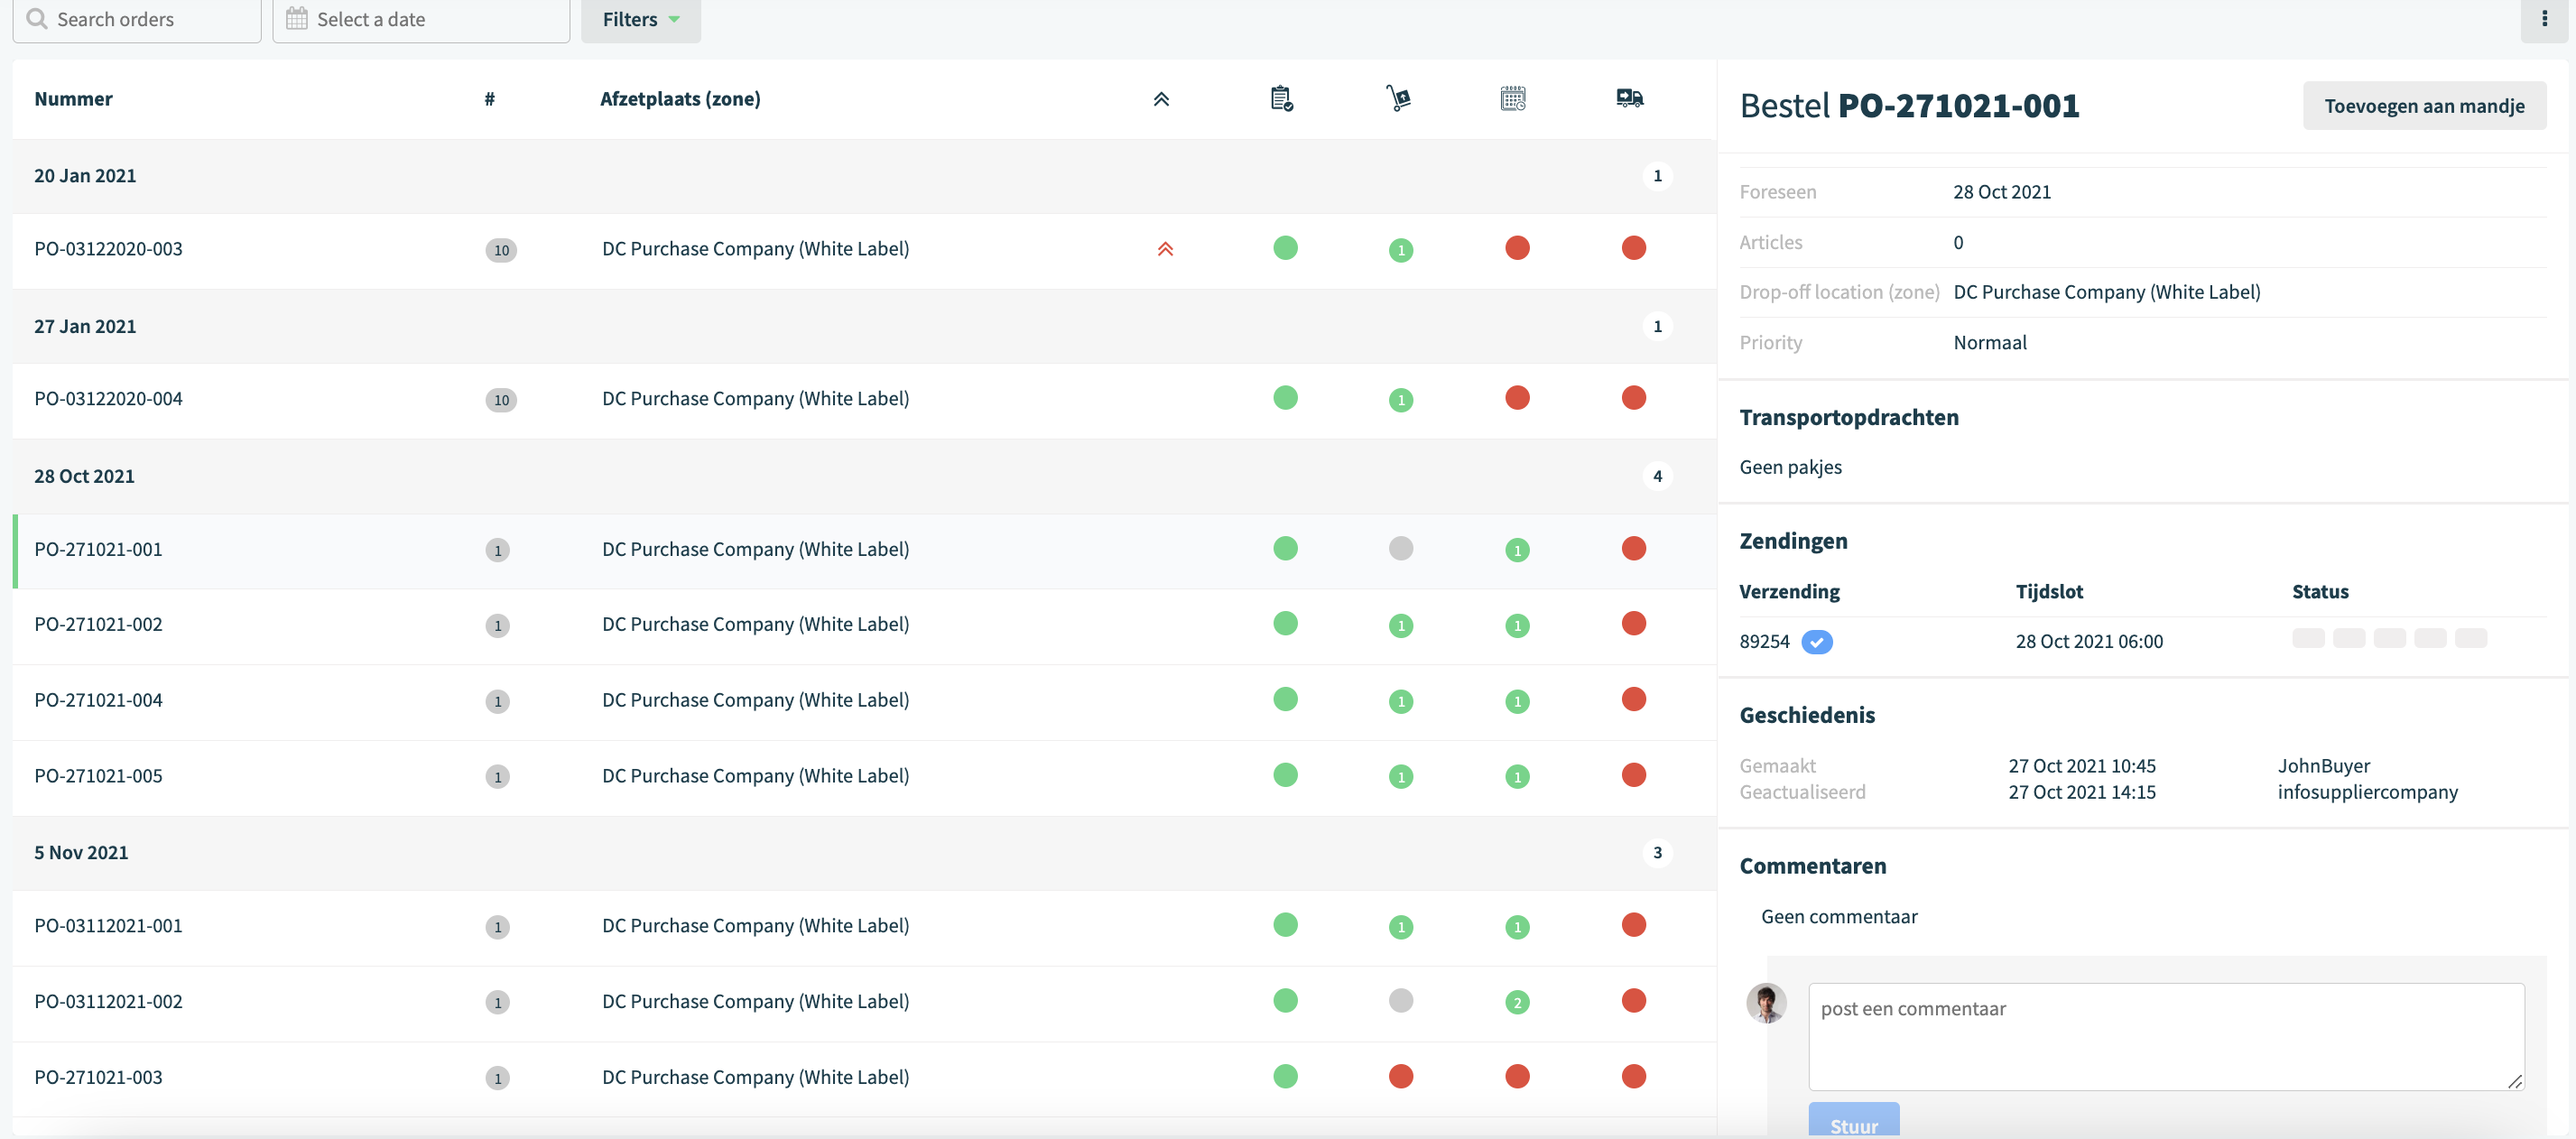
Task: Collapse the 5 Nov 2021 date group
Action: point(864,852)
